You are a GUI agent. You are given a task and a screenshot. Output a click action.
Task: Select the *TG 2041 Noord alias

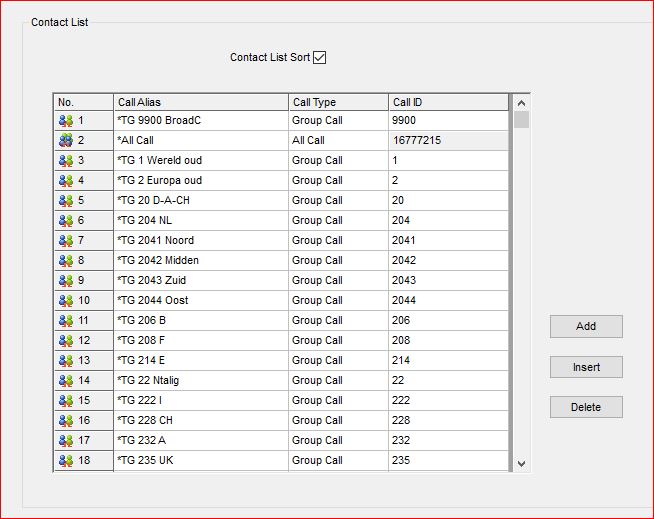(201, 241)
